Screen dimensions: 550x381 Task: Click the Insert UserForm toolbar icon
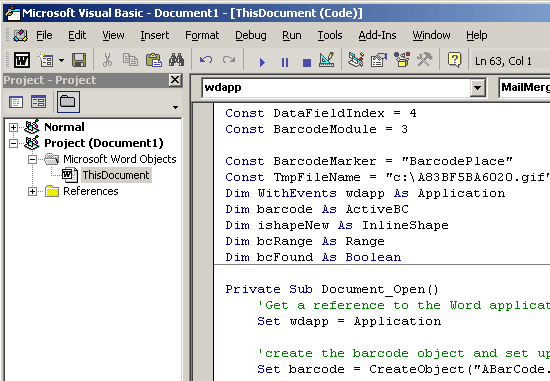[x=45, y=60]
